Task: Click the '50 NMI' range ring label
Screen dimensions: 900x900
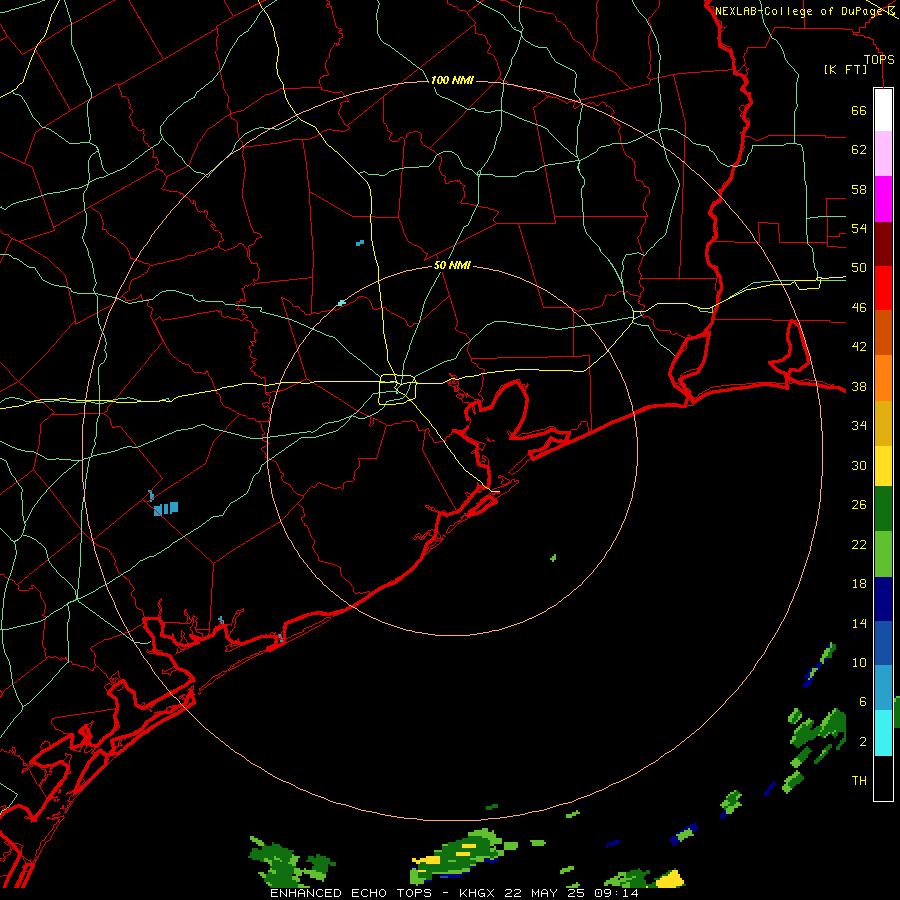Action: point(452,265)
